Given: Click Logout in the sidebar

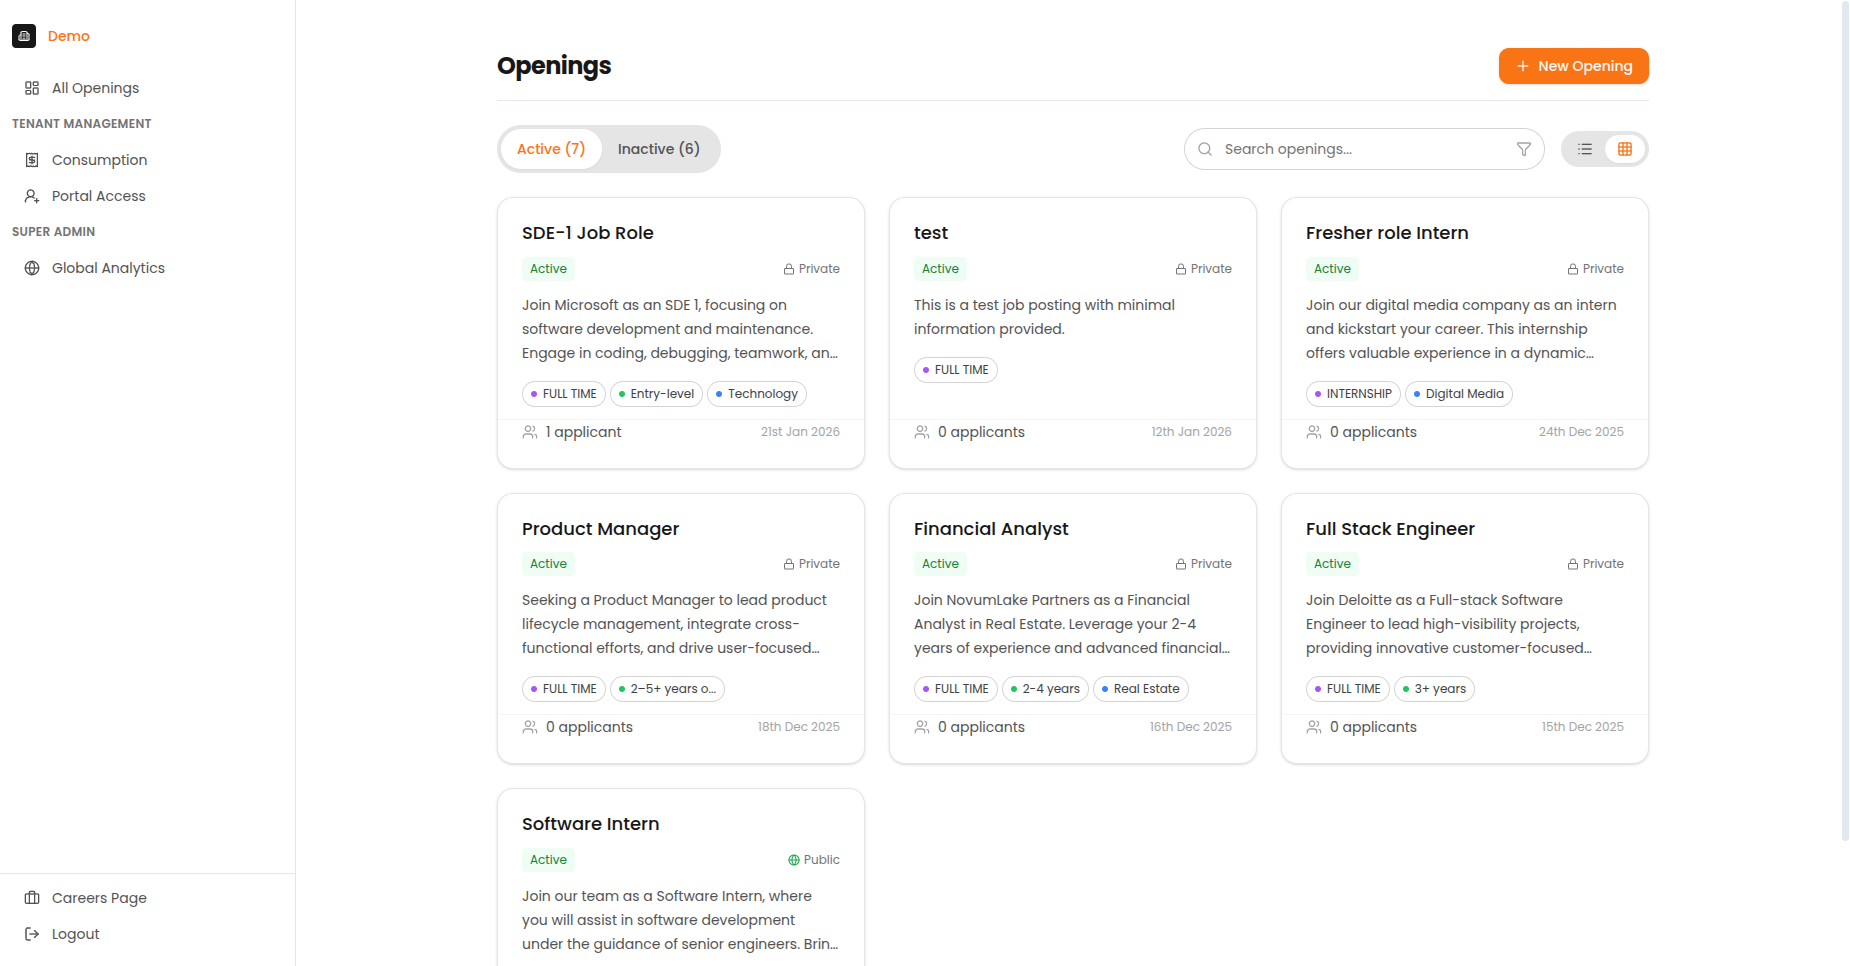Looking at the screenshot, I should (74, 933).
